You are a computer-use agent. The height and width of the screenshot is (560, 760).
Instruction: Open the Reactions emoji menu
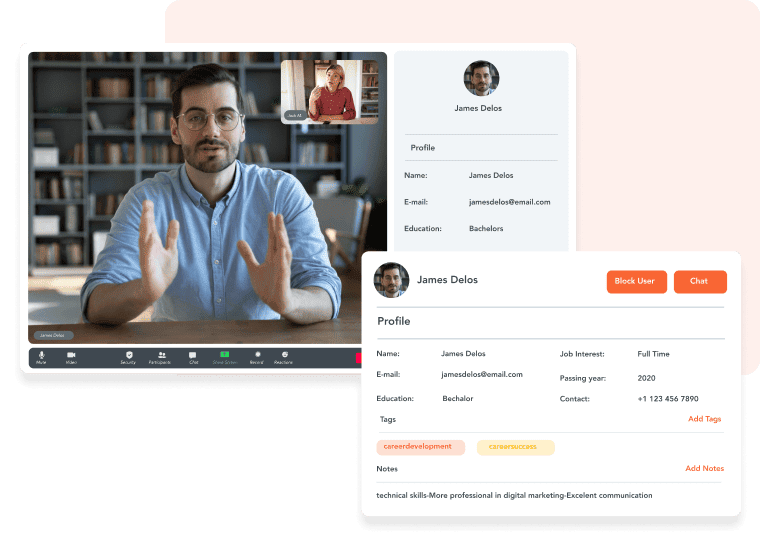(285, 356)
